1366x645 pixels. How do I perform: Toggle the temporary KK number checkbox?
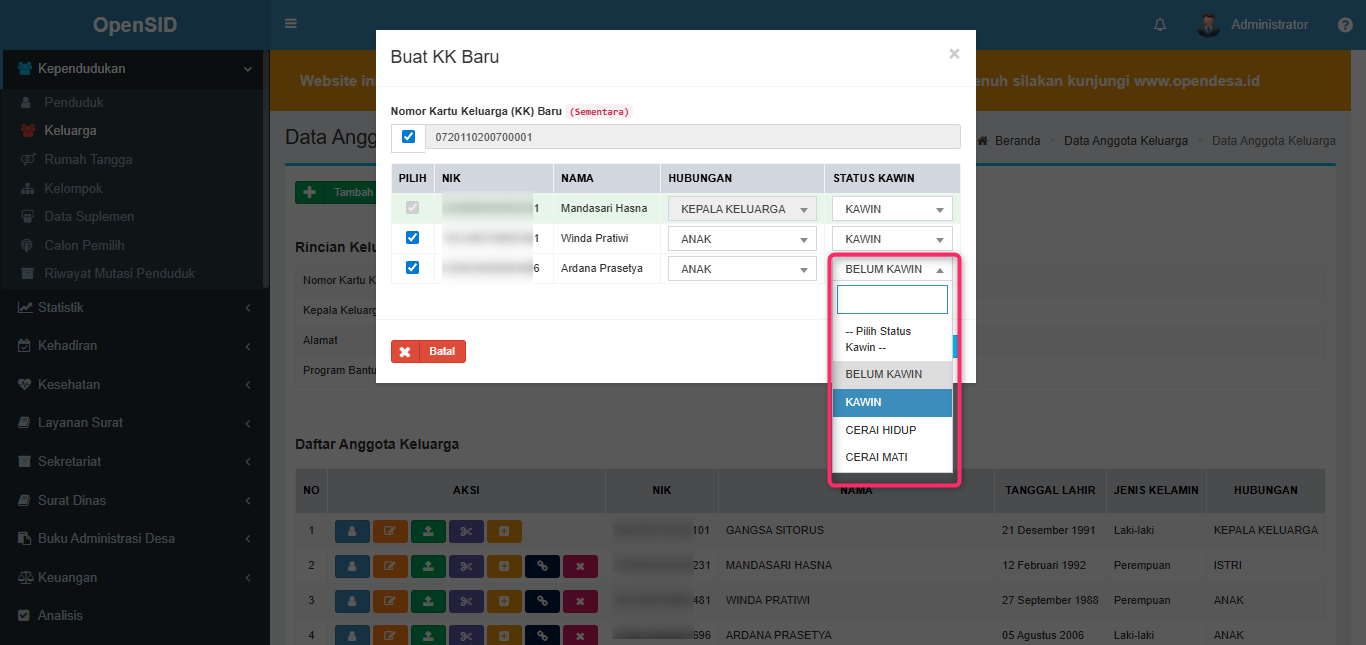pos(408,136)
